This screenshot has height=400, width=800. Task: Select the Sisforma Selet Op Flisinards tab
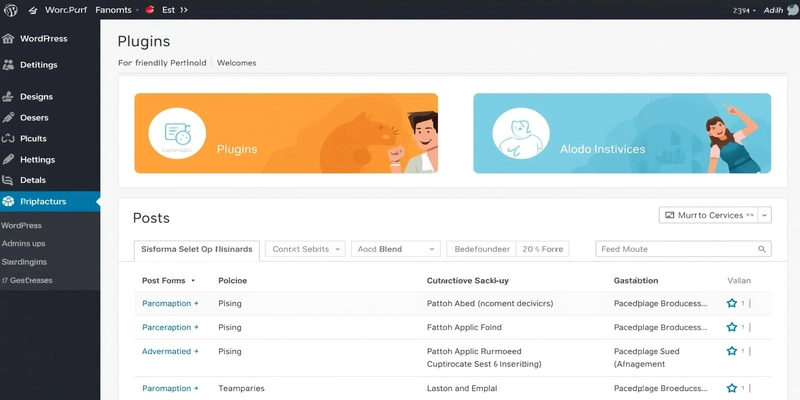196,249
